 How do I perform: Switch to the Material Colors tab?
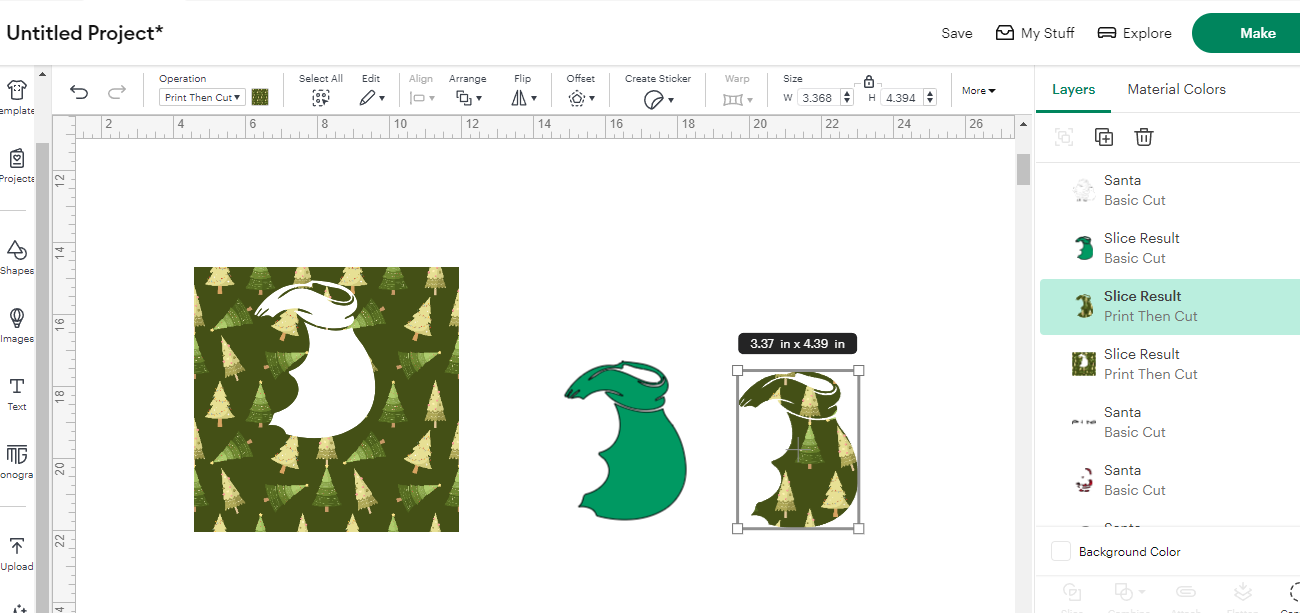(x=1176, y=89)
